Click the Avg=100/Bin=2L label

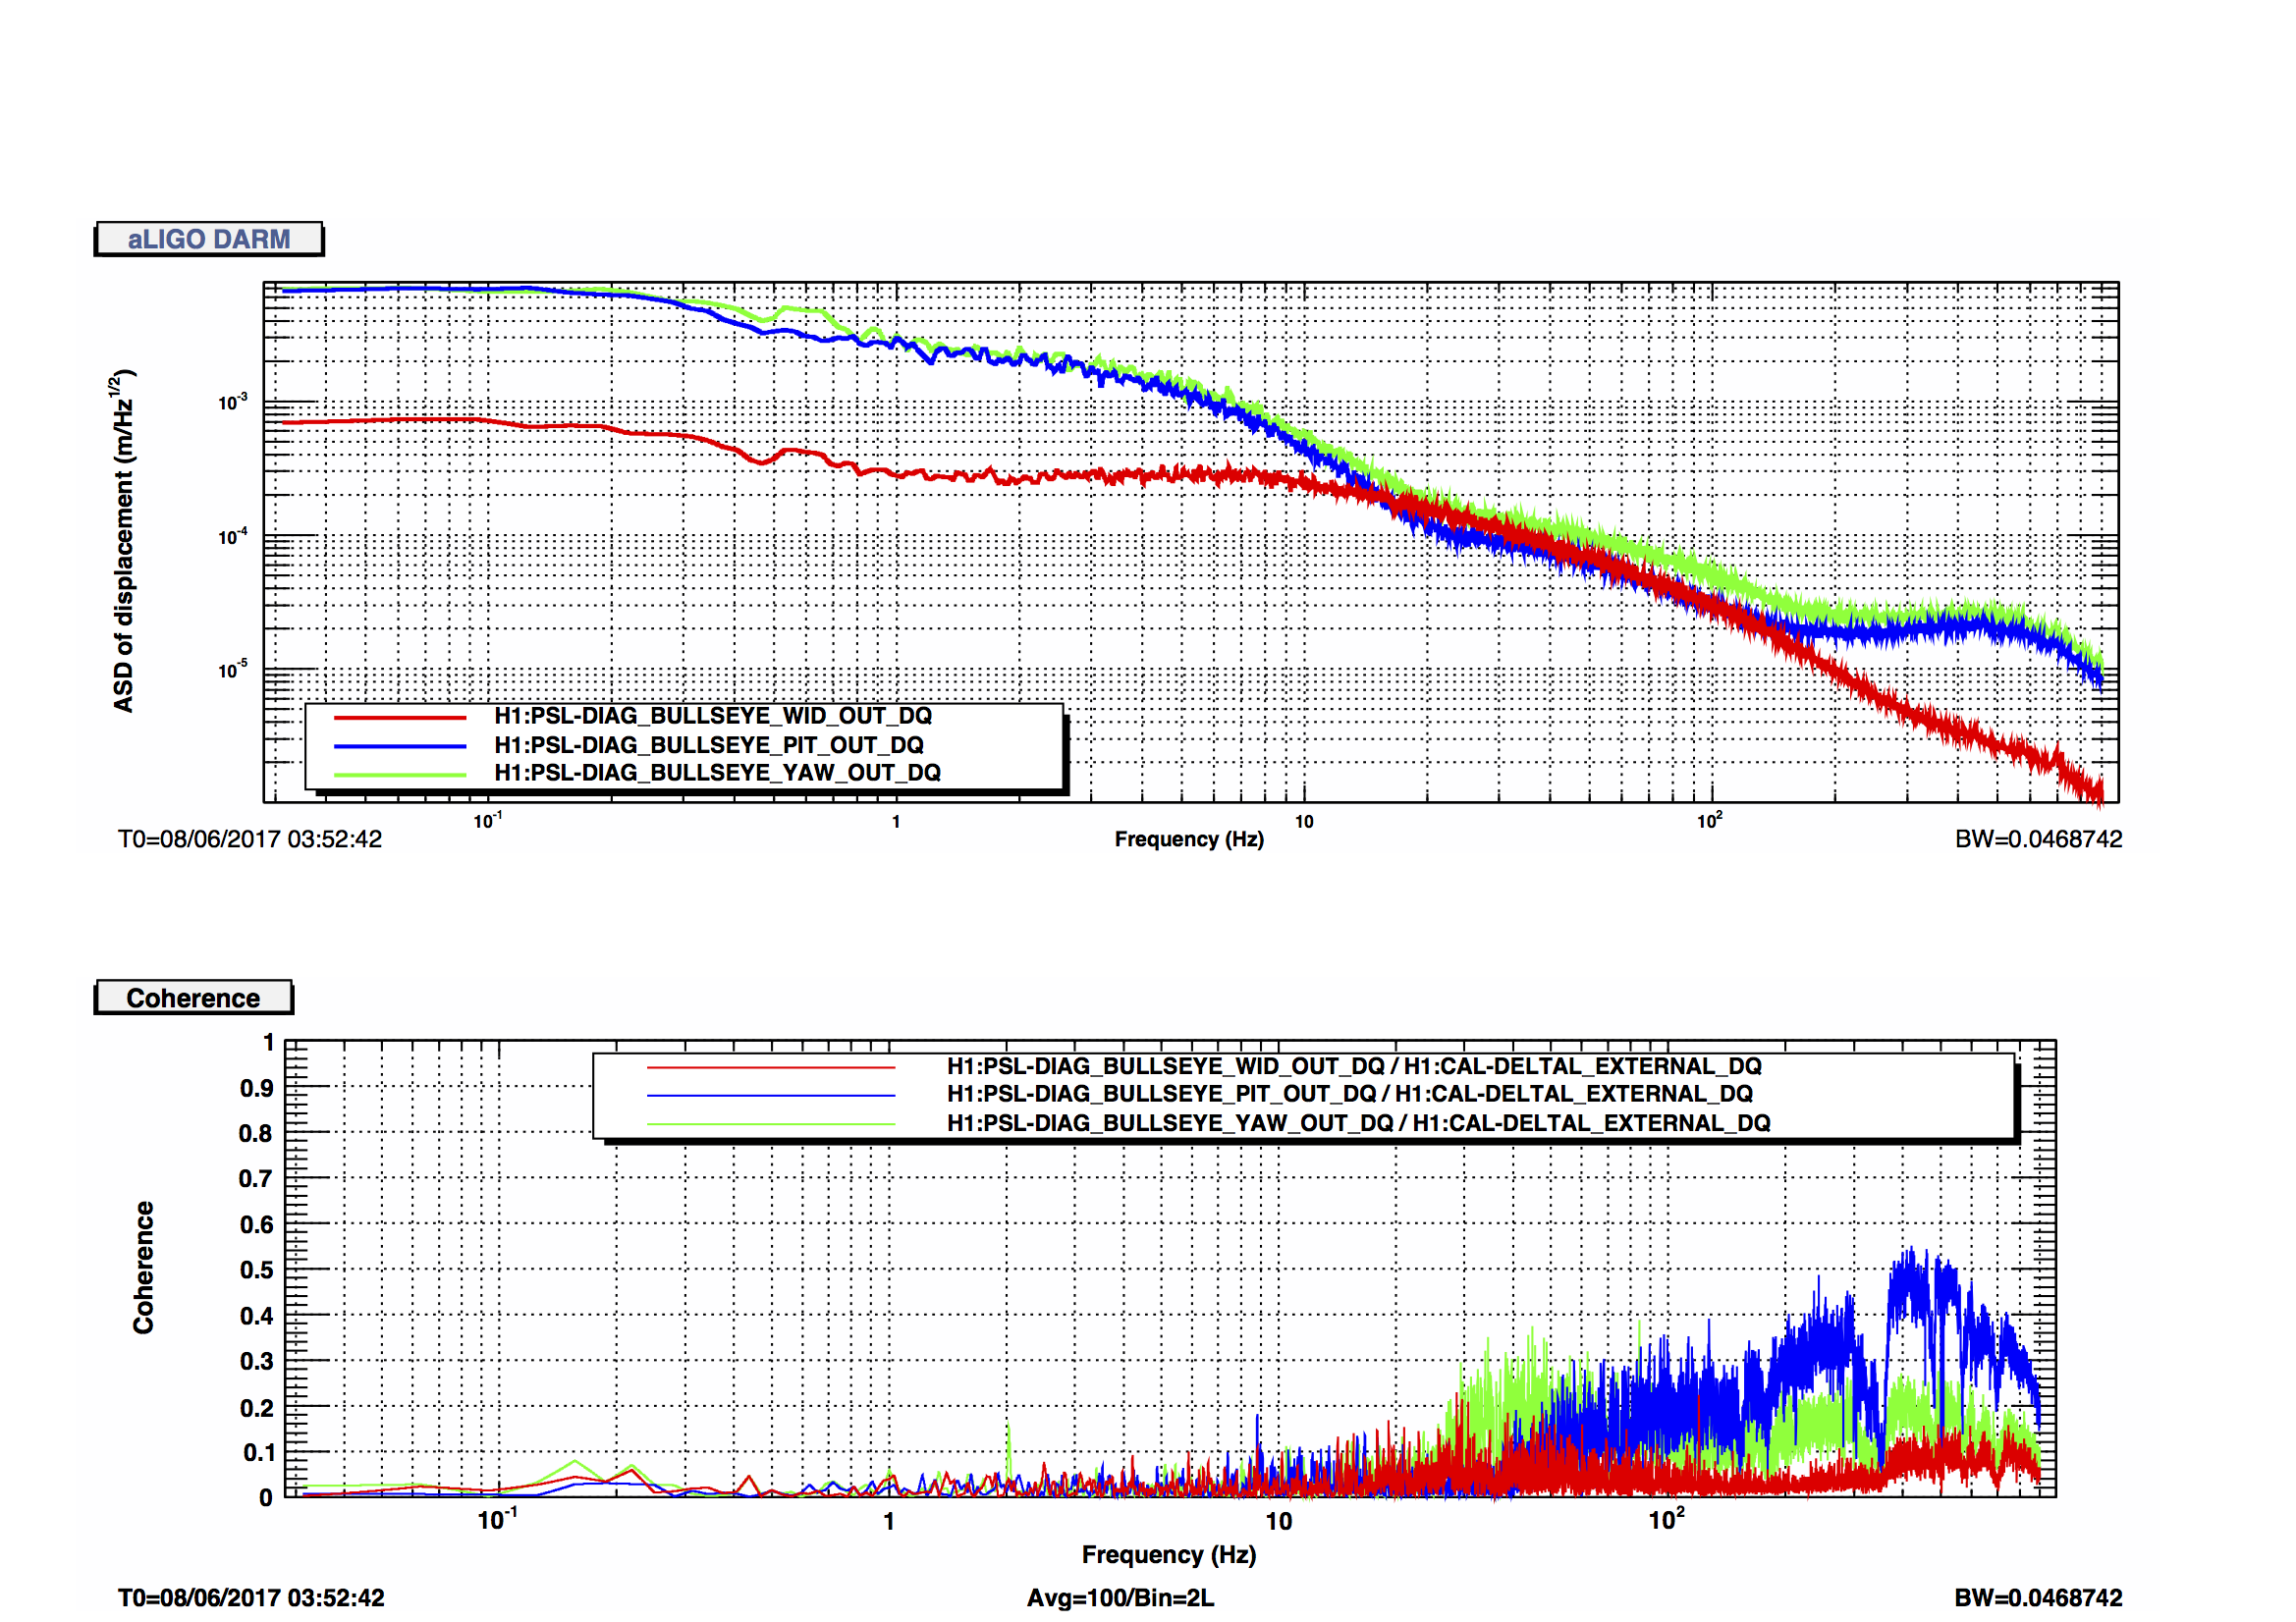[1120, 1598]
